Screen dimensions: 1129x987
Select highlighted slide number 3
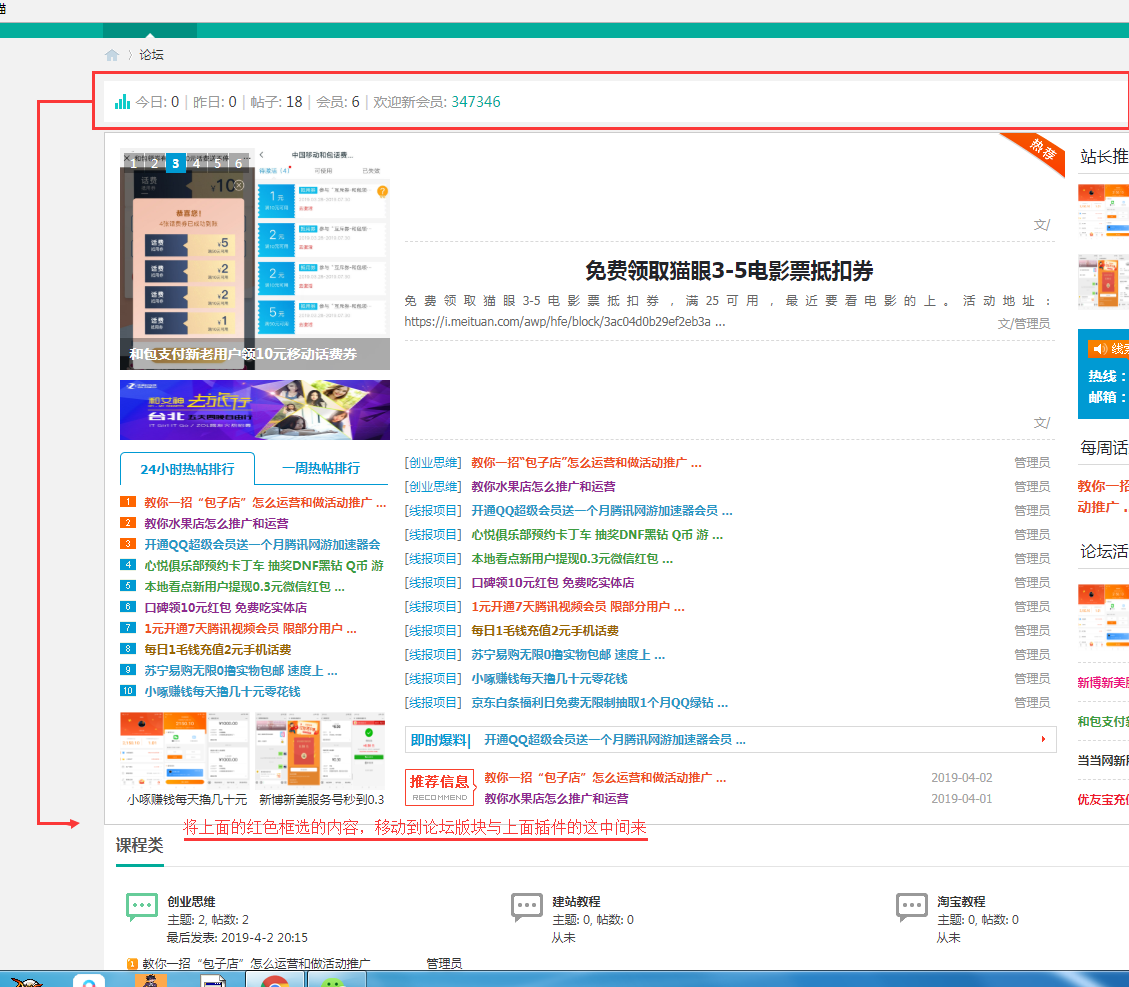coord(175,163)
